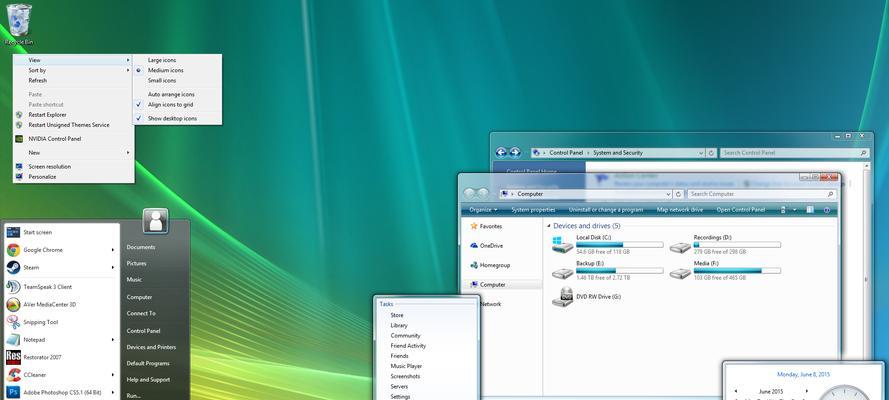Open the Backup (E:) drive icon
This screenshot has height=400, width=889.
(562, 273)
